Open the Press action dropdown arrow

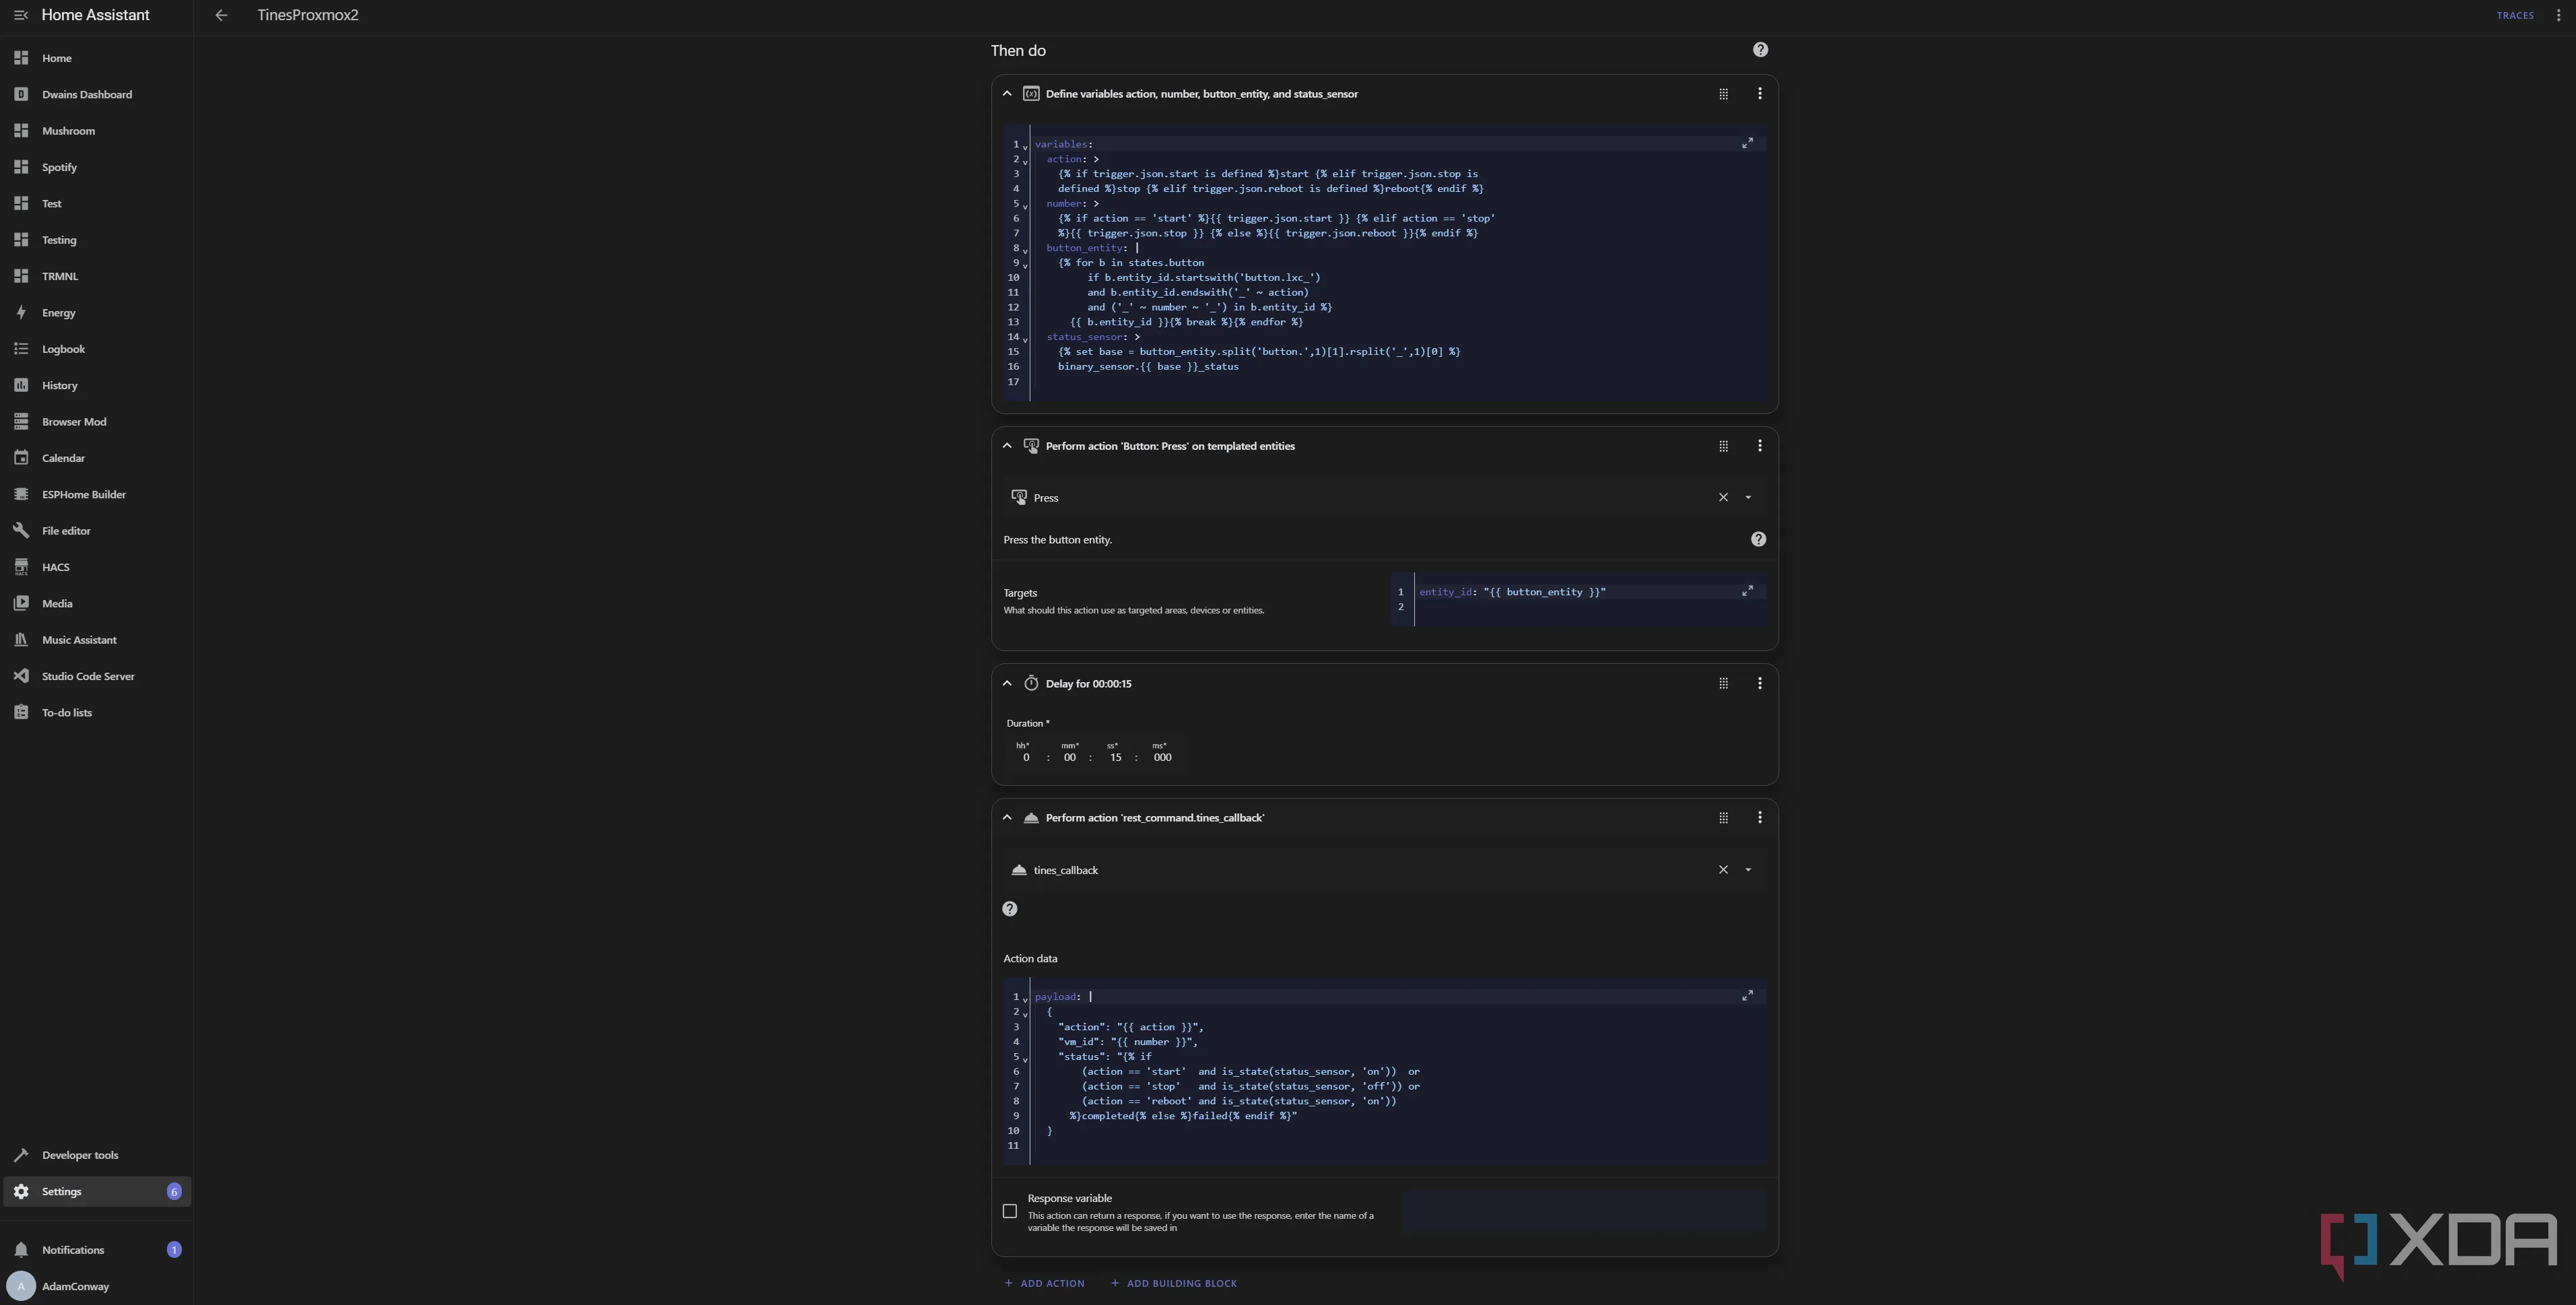(1748, 498)
